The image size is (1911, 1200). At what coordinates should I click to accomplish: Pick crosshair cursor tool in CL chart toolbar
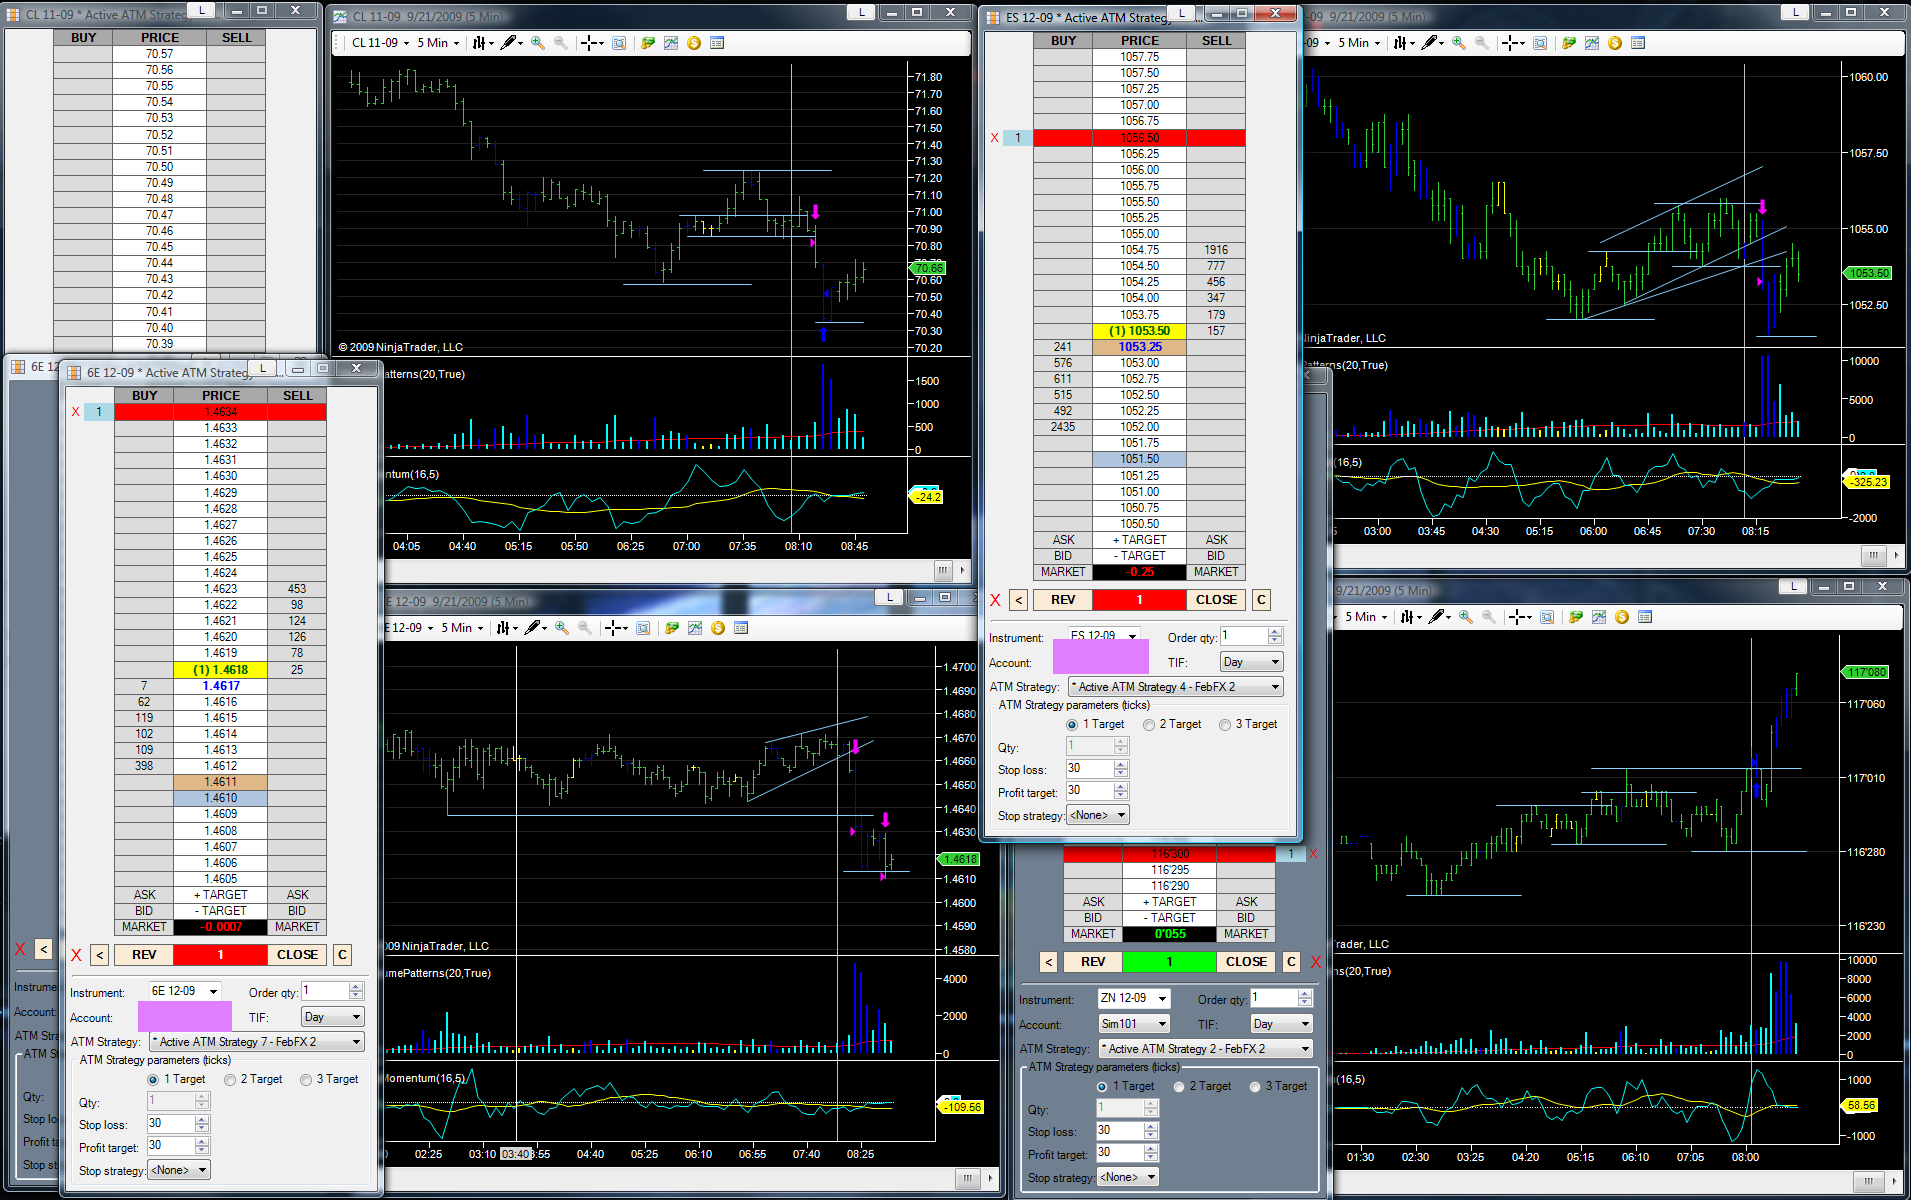(x=592, y=43)
